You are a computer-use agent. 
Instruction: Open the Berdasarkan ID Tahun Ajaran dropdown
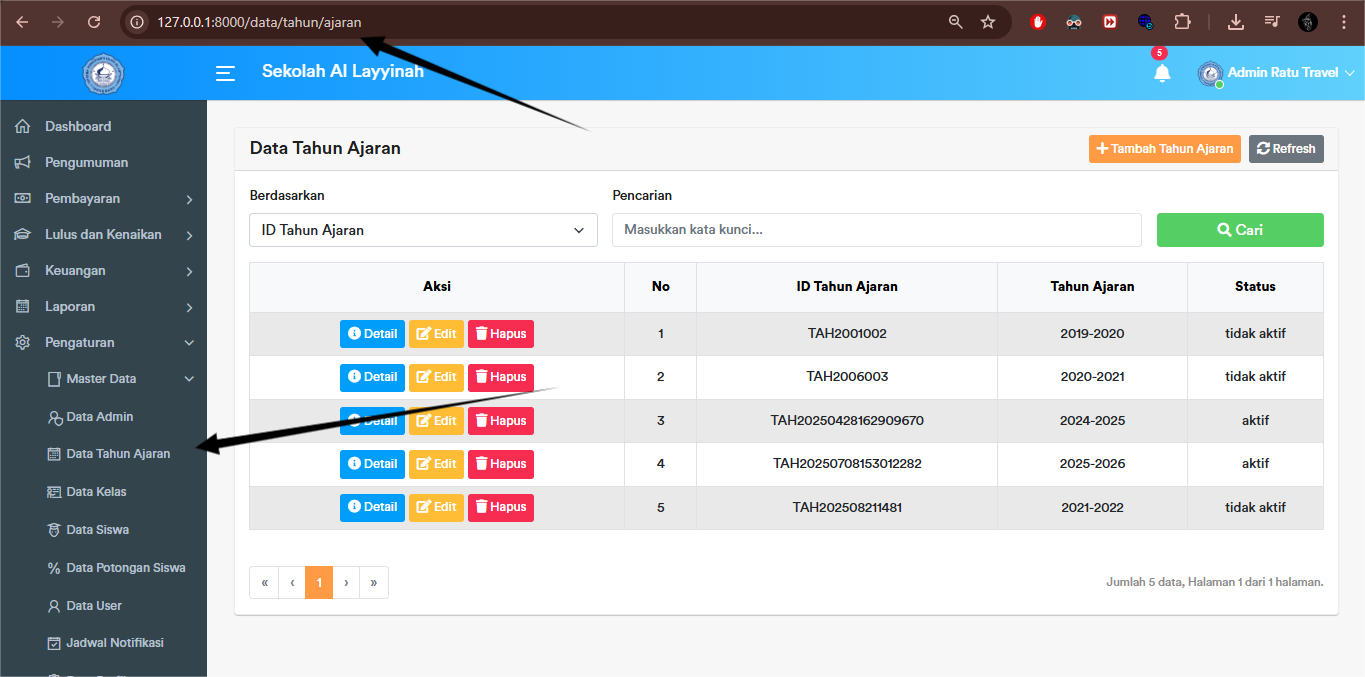point(423,230)
